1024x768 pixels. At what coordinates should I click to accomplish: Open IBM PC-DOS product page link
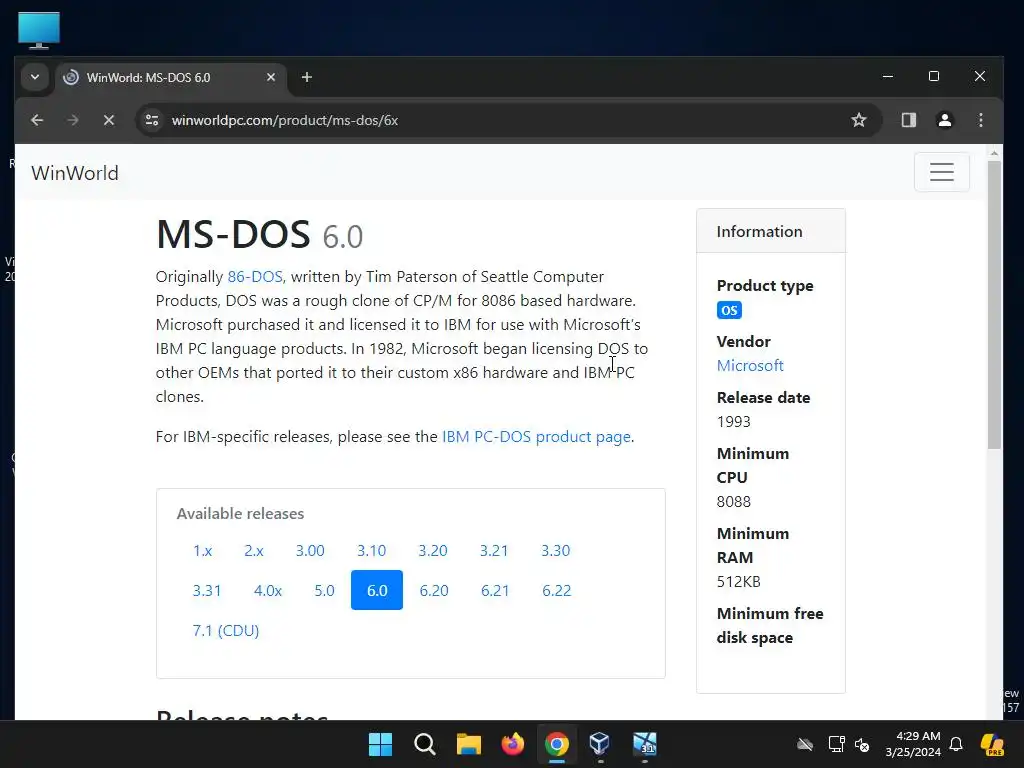(536, 437)
